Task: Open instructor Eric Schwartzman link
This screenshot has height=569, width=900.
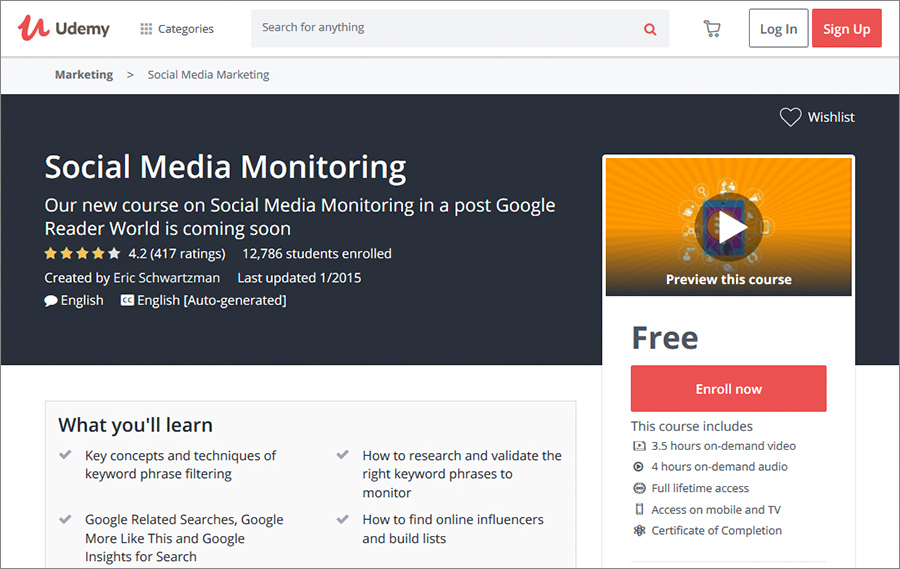Action: [x=166, y=278]
